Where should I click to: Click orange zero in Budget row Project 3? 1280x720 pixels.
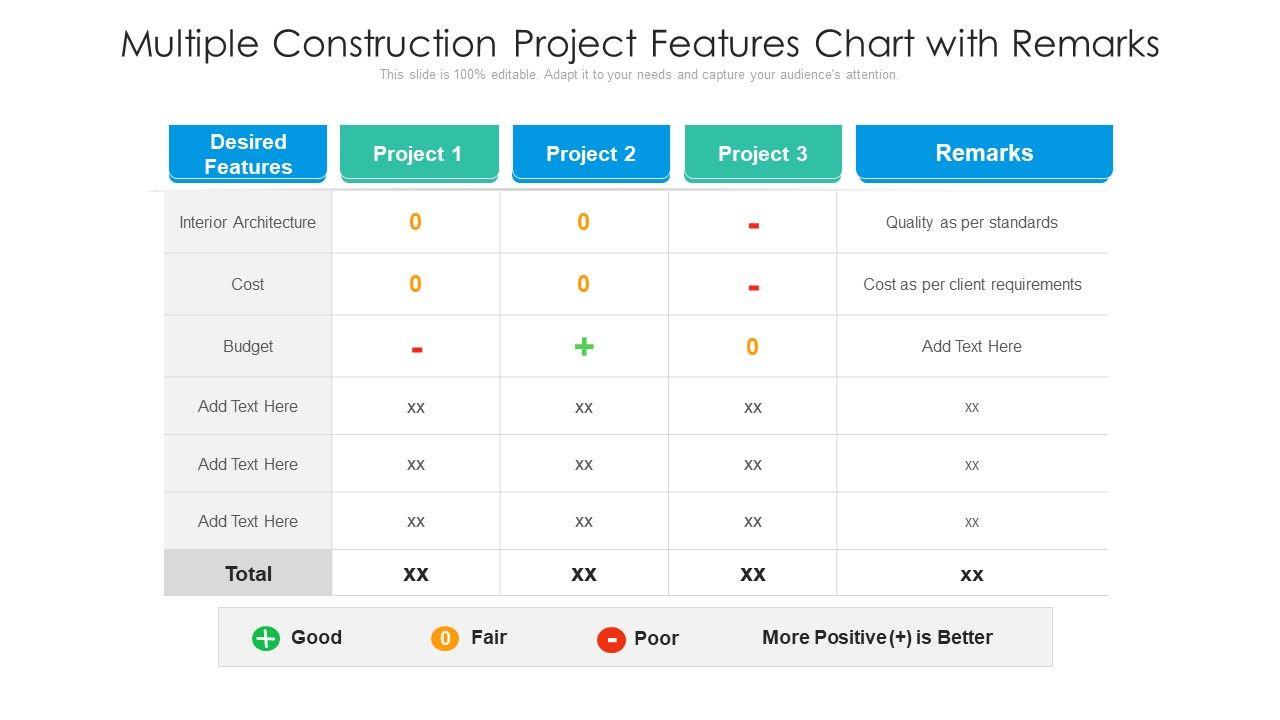tap(752, 347)
